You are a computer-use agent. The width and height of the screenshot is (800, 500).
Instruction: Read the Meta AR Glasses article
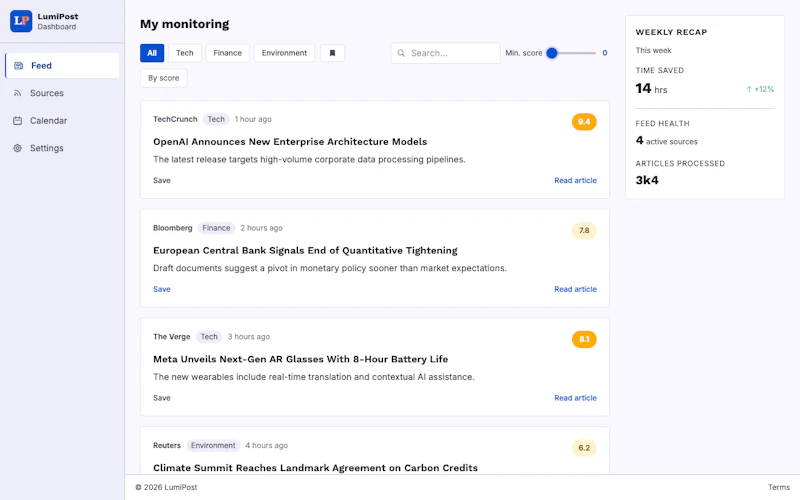(575, 398)
